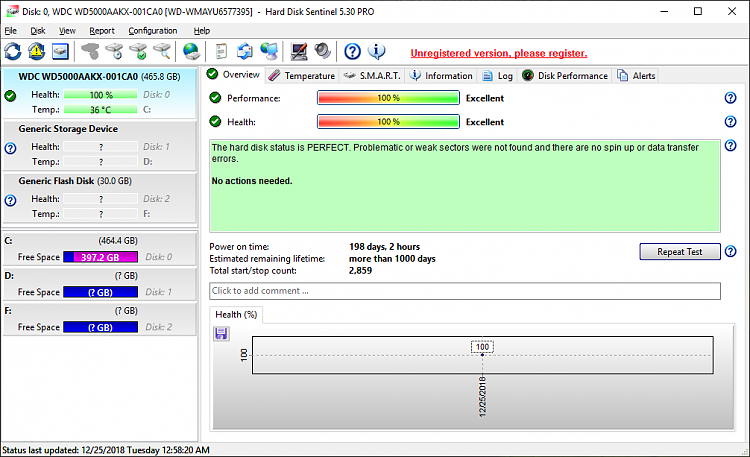Switch to the Overview tab
750x457 pixels.
[x=234, y=75]
